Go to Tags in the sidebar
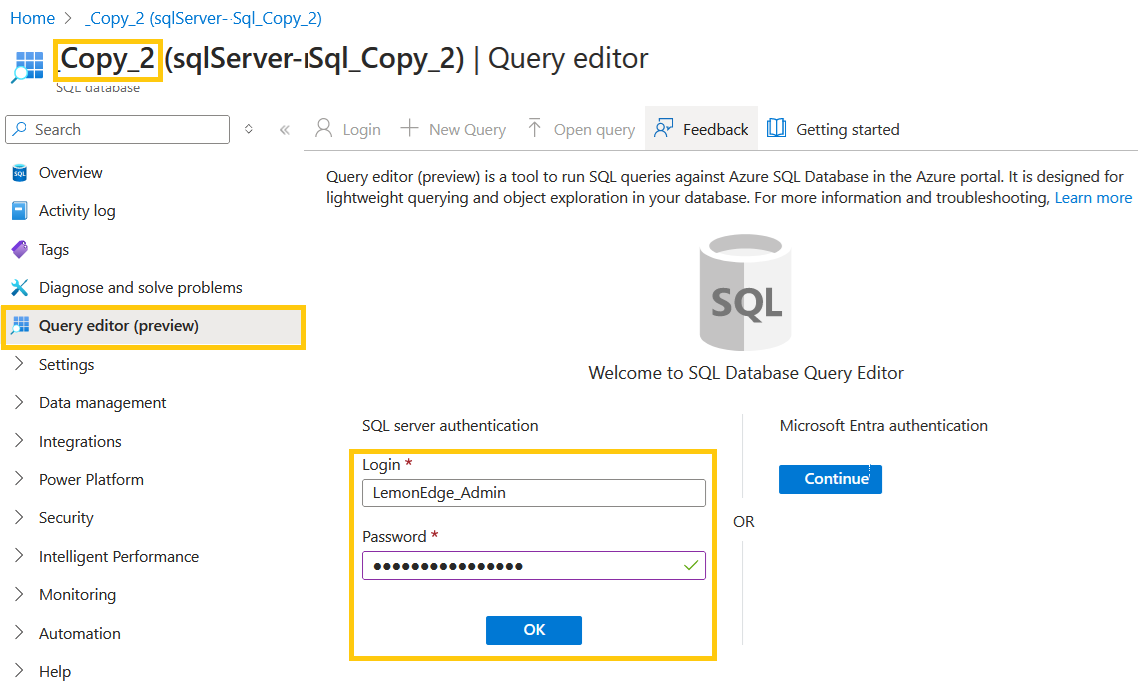 (x=54, y=250)
